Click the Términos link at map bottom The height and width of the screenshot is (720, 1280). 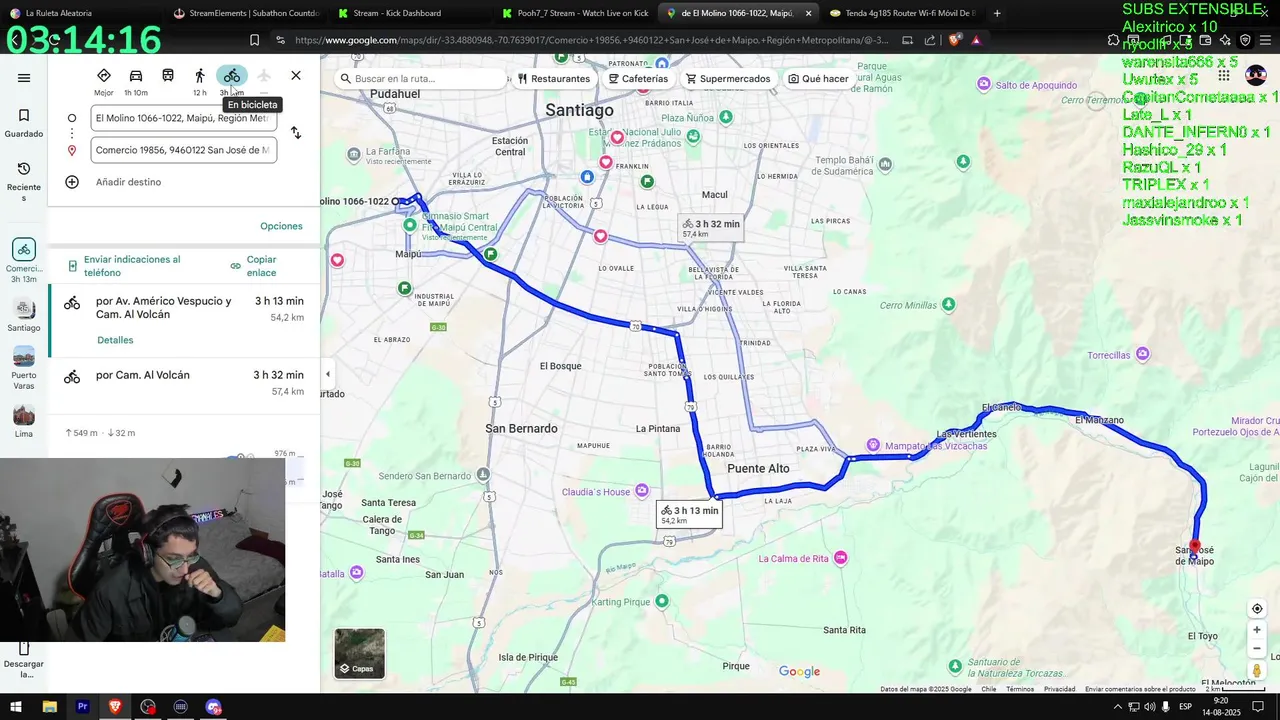pyautogui.click(x=1020, y=689)
